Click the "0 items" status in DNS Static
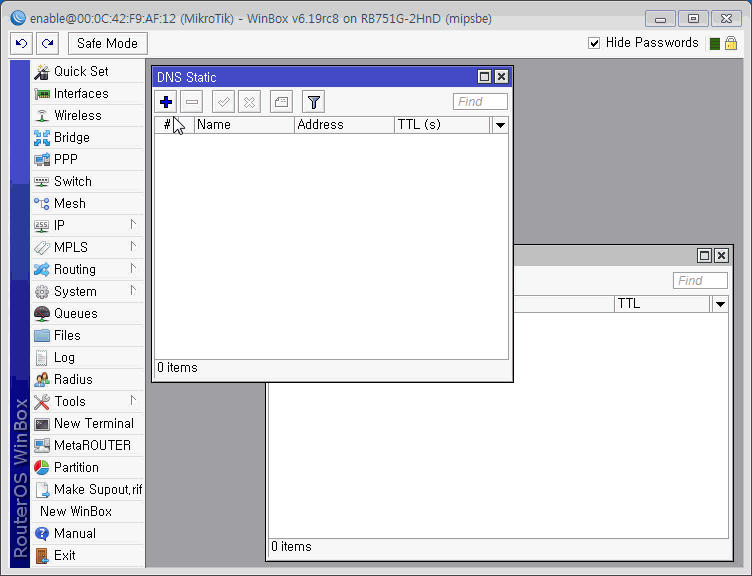Screen dimensions: 752x576 point(177,368)
